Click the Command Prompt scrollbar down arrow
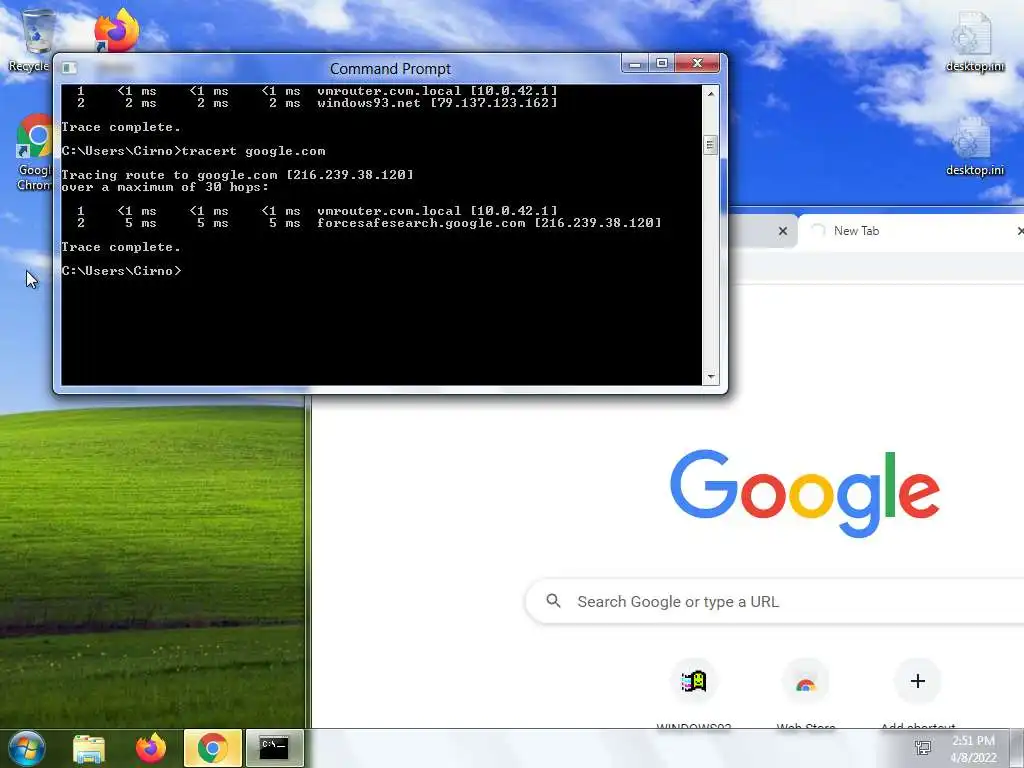Image resolution: width=1024 pixels, height=768 pixels. click(x=711, y=377)
